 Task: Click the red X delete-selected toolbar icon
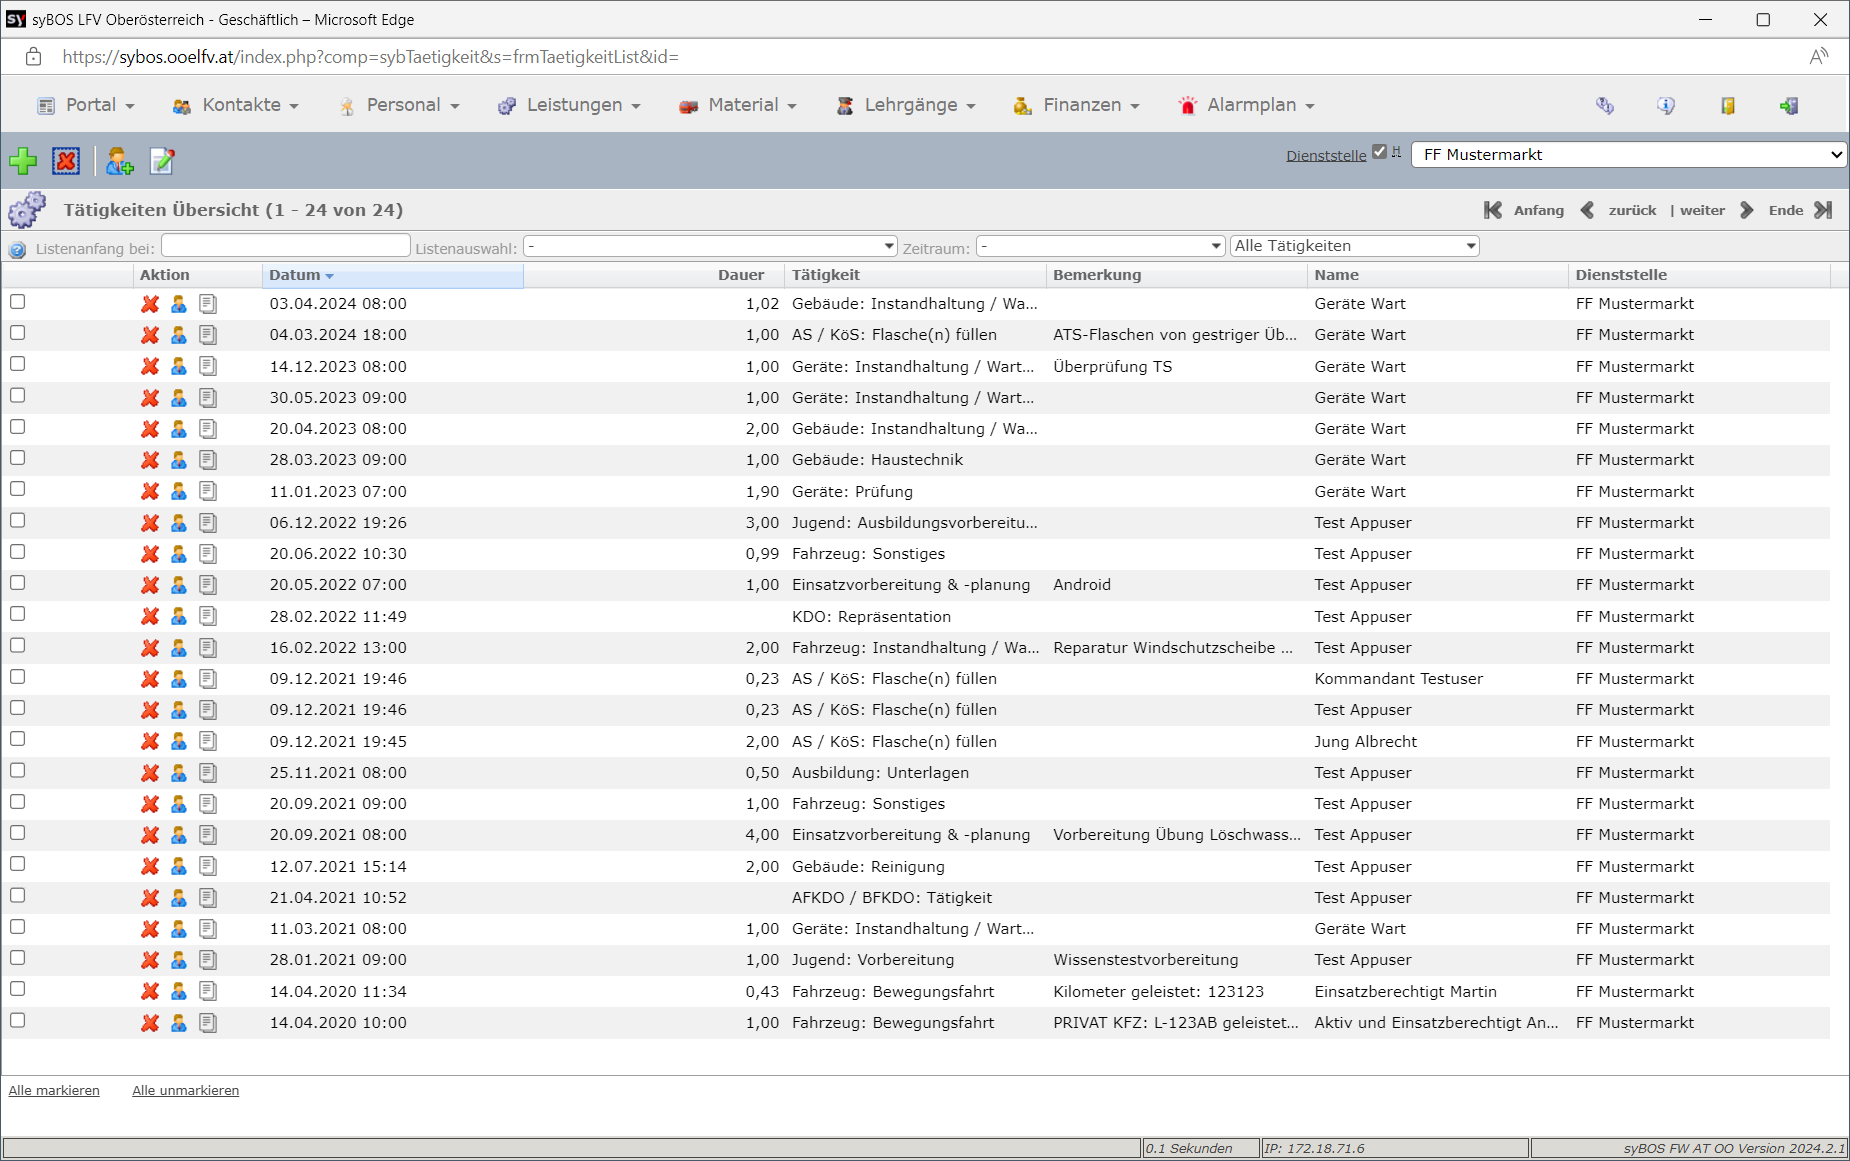click(x=66, y=160)
